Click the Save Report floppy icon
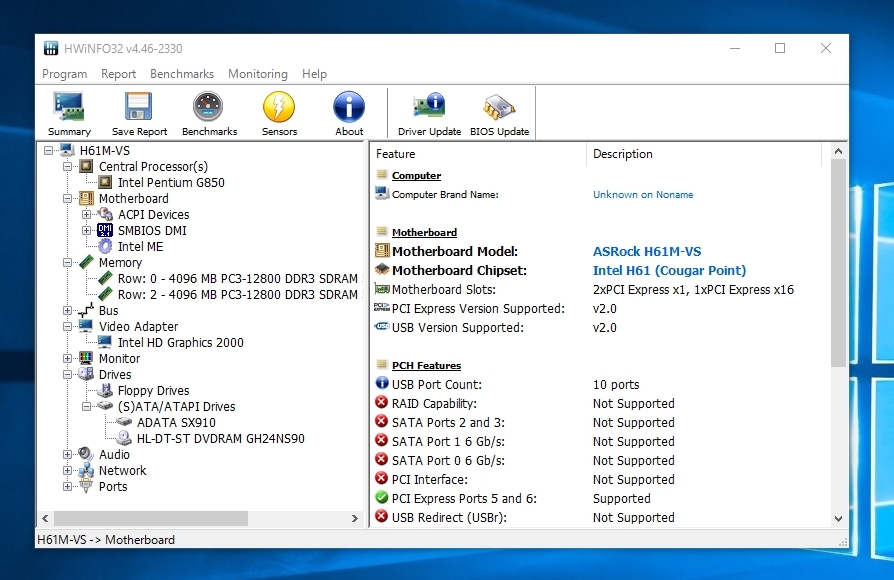This screenshot has width=894, height=580. [139, 107]
